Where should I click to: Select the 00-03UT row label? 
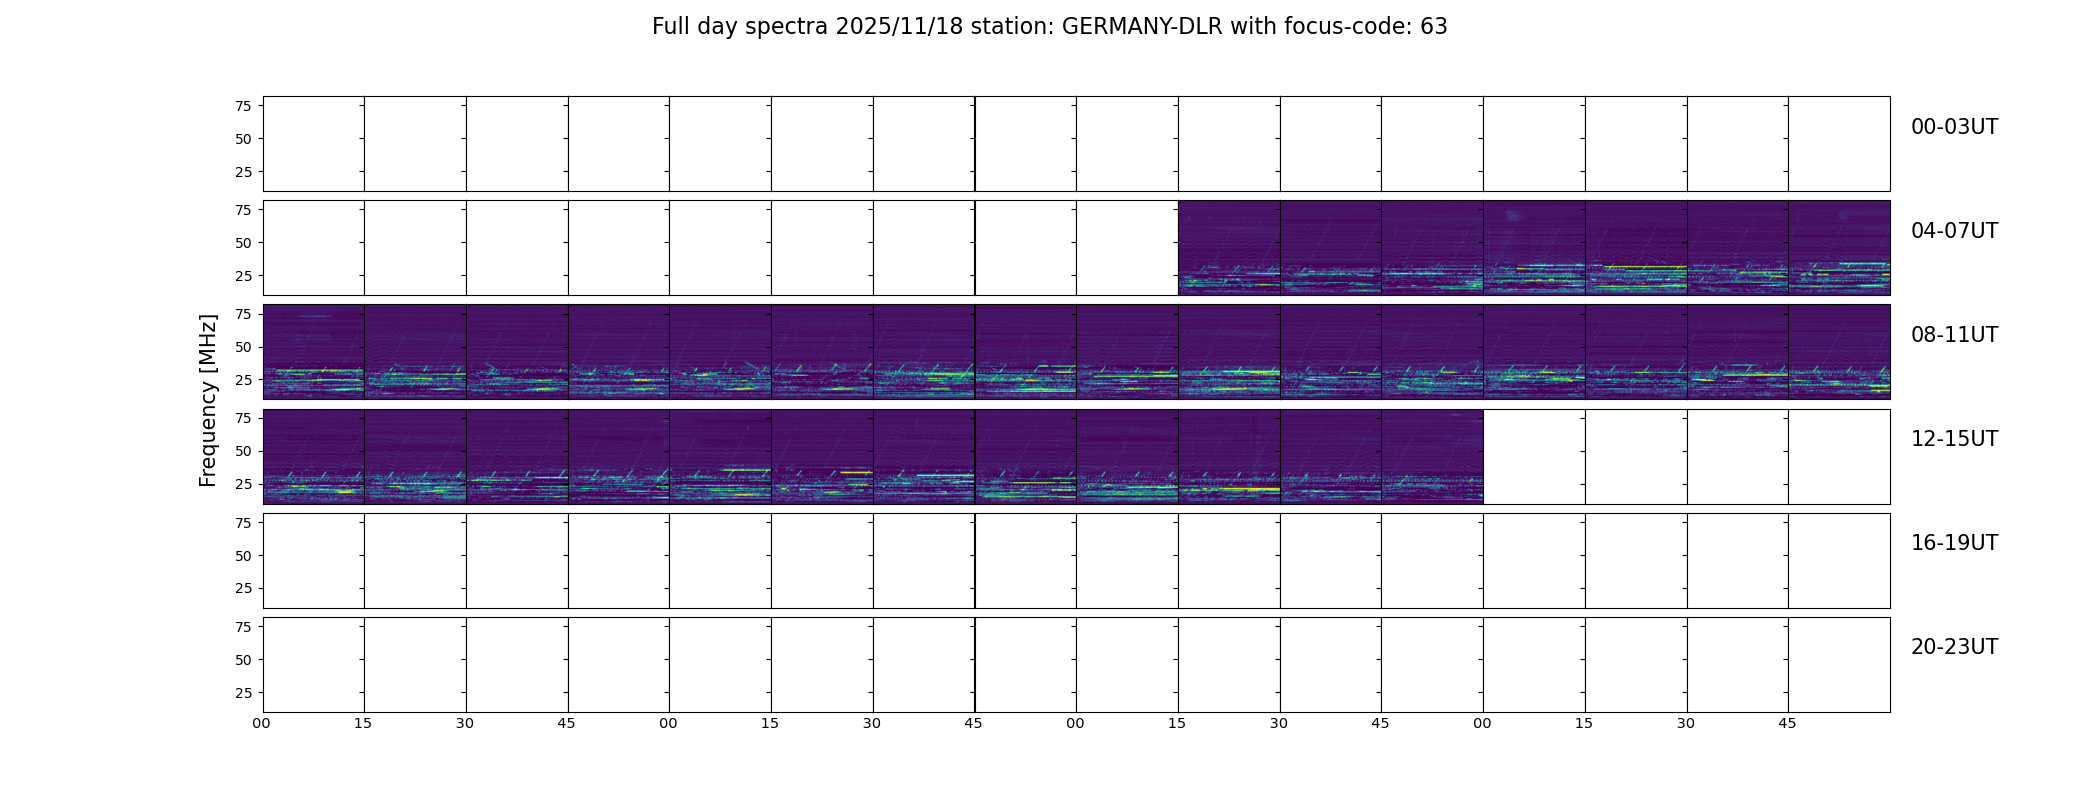1954,127
